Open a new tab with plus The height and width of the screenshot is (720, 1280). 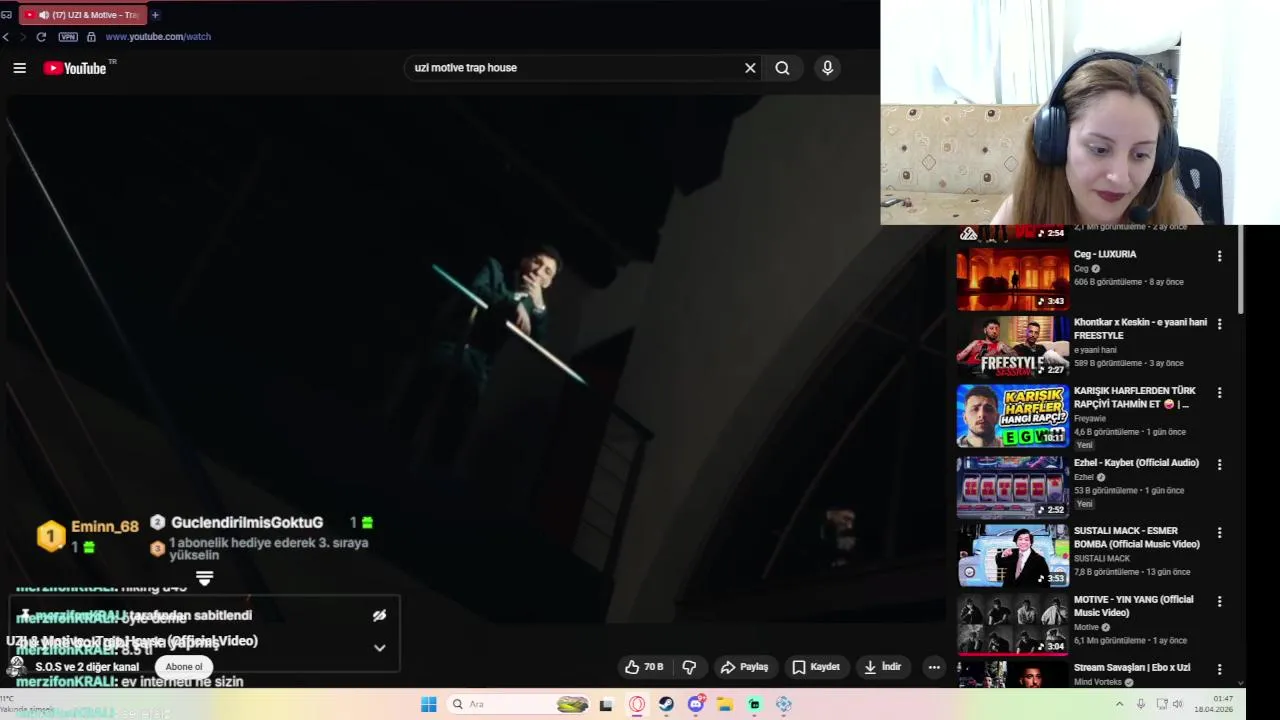[155, 15]
